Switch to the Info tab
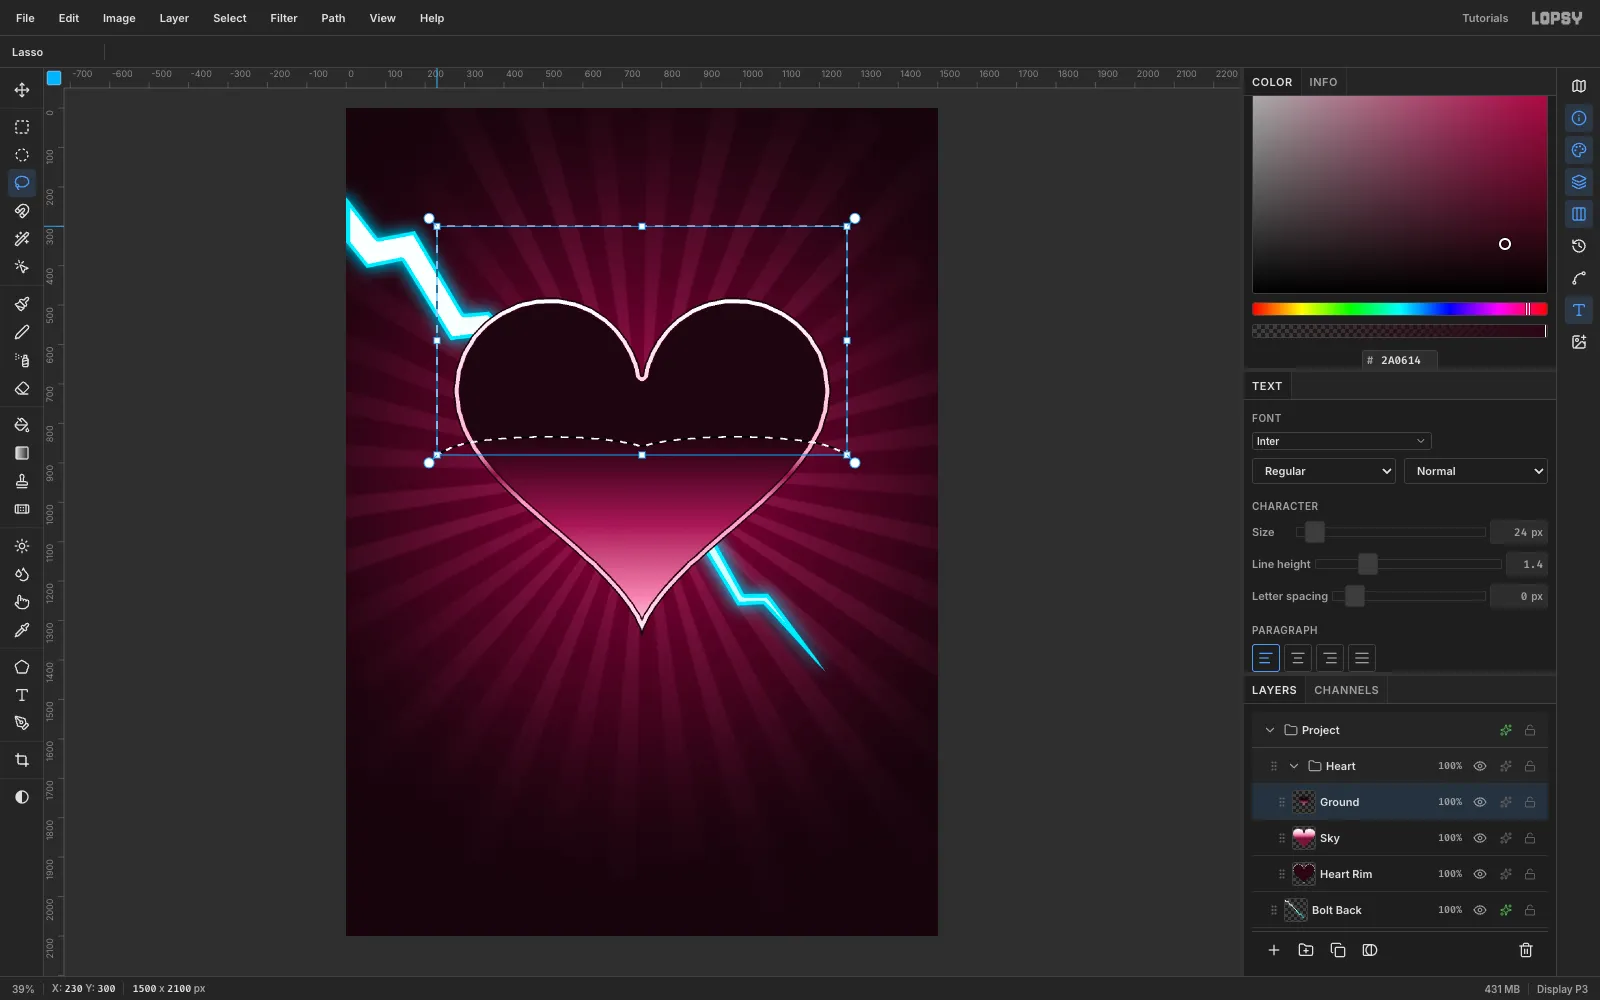 [1323, 82]
